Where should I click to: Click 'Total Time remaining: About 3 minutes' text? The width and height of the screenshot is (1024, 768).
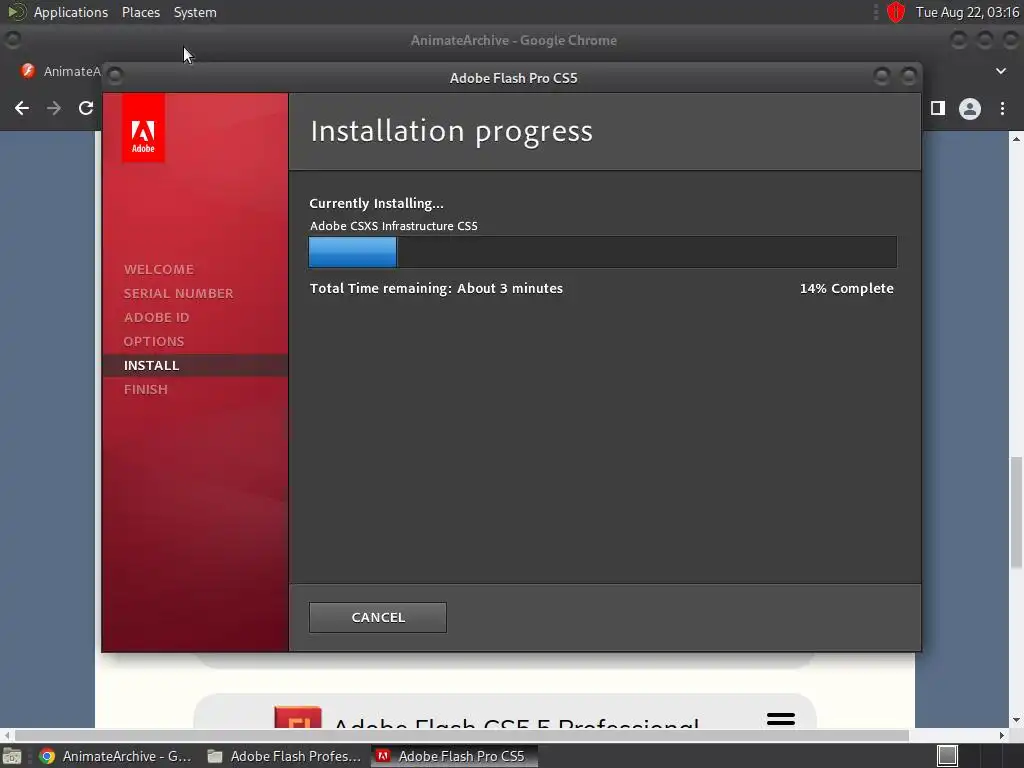(x=436, y=288)
